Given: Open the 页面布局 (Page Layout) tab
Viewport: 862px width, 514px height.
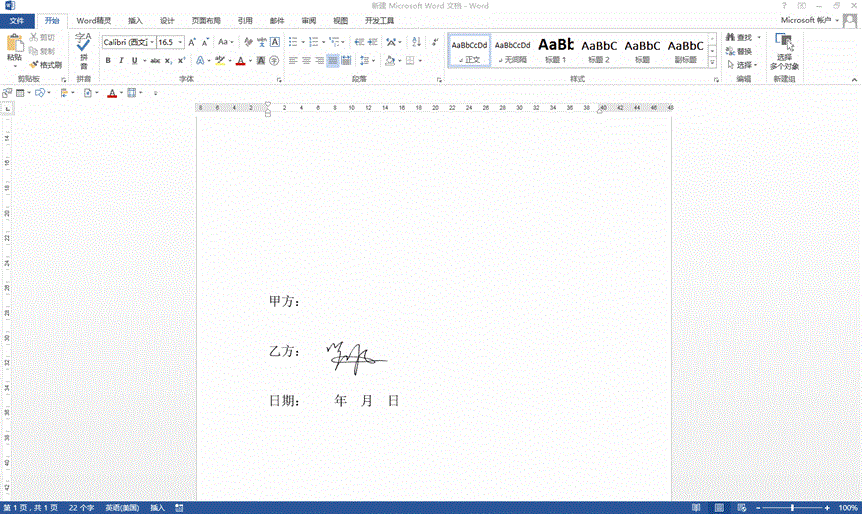Looking at the screenshot, I should click(x=206, y=20).
